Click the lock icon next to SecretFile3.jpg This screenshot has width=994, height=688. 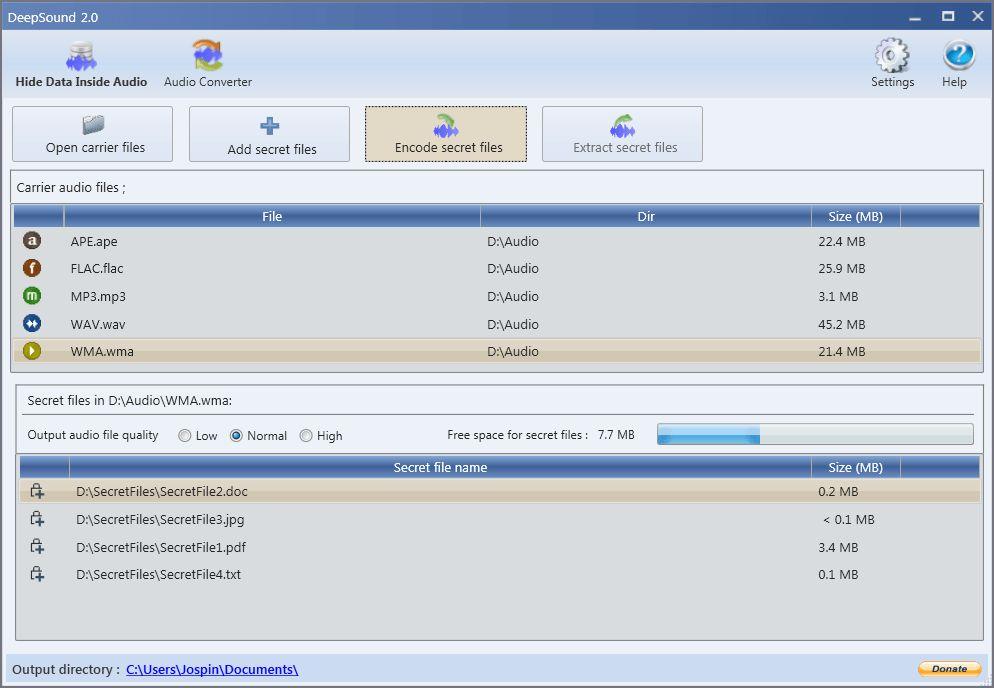pyautogui.click(x=37, y=519)
